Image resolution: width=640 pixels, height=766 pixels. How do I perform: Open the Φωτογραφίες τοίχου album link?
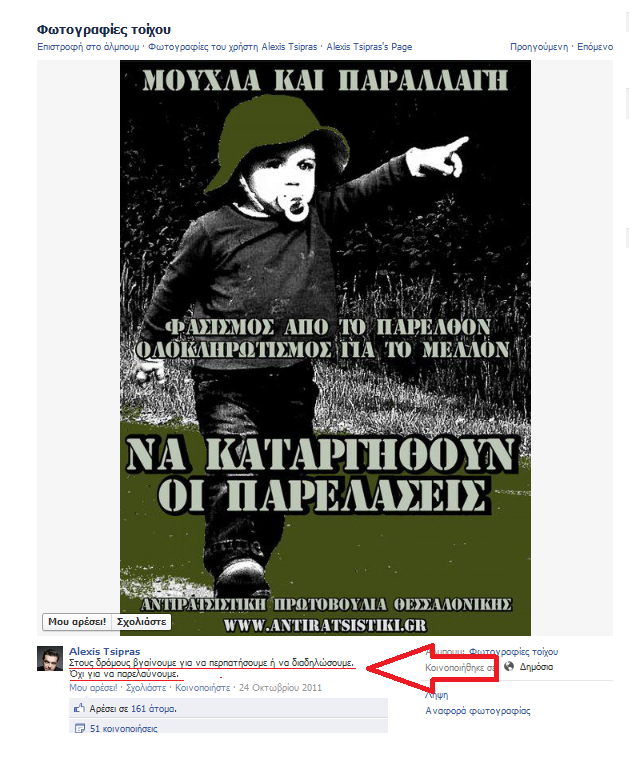(513, 652)
